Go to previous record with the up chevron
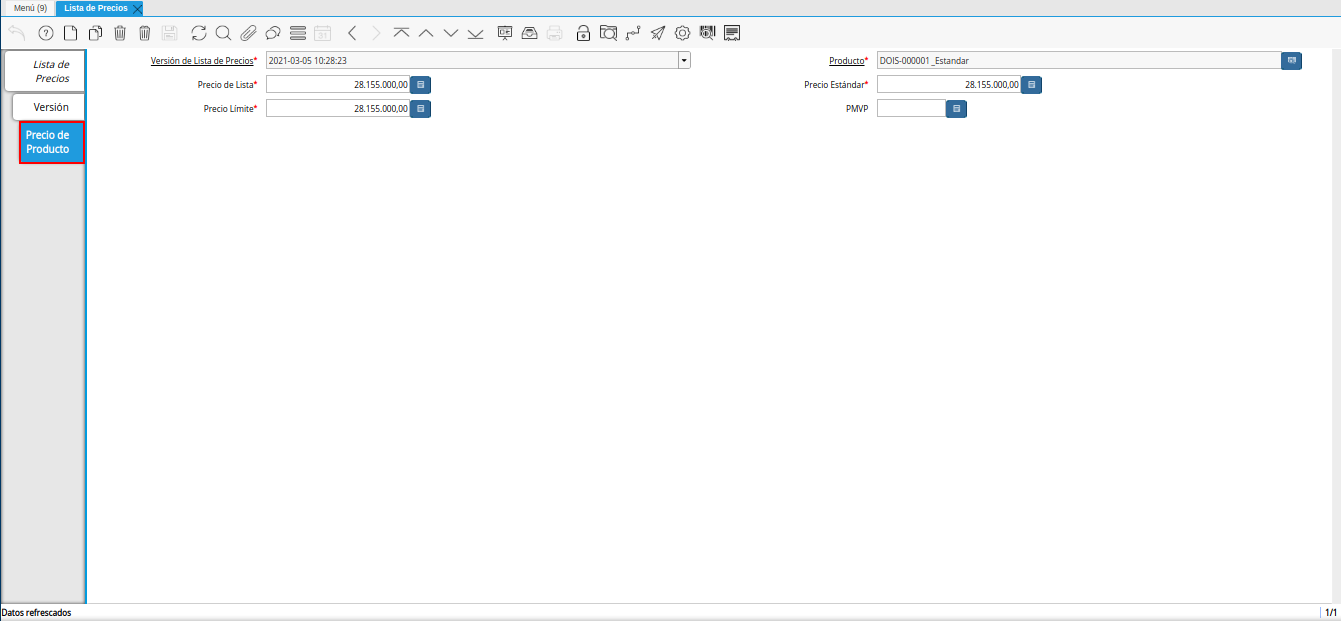 (x=426, y=33)
